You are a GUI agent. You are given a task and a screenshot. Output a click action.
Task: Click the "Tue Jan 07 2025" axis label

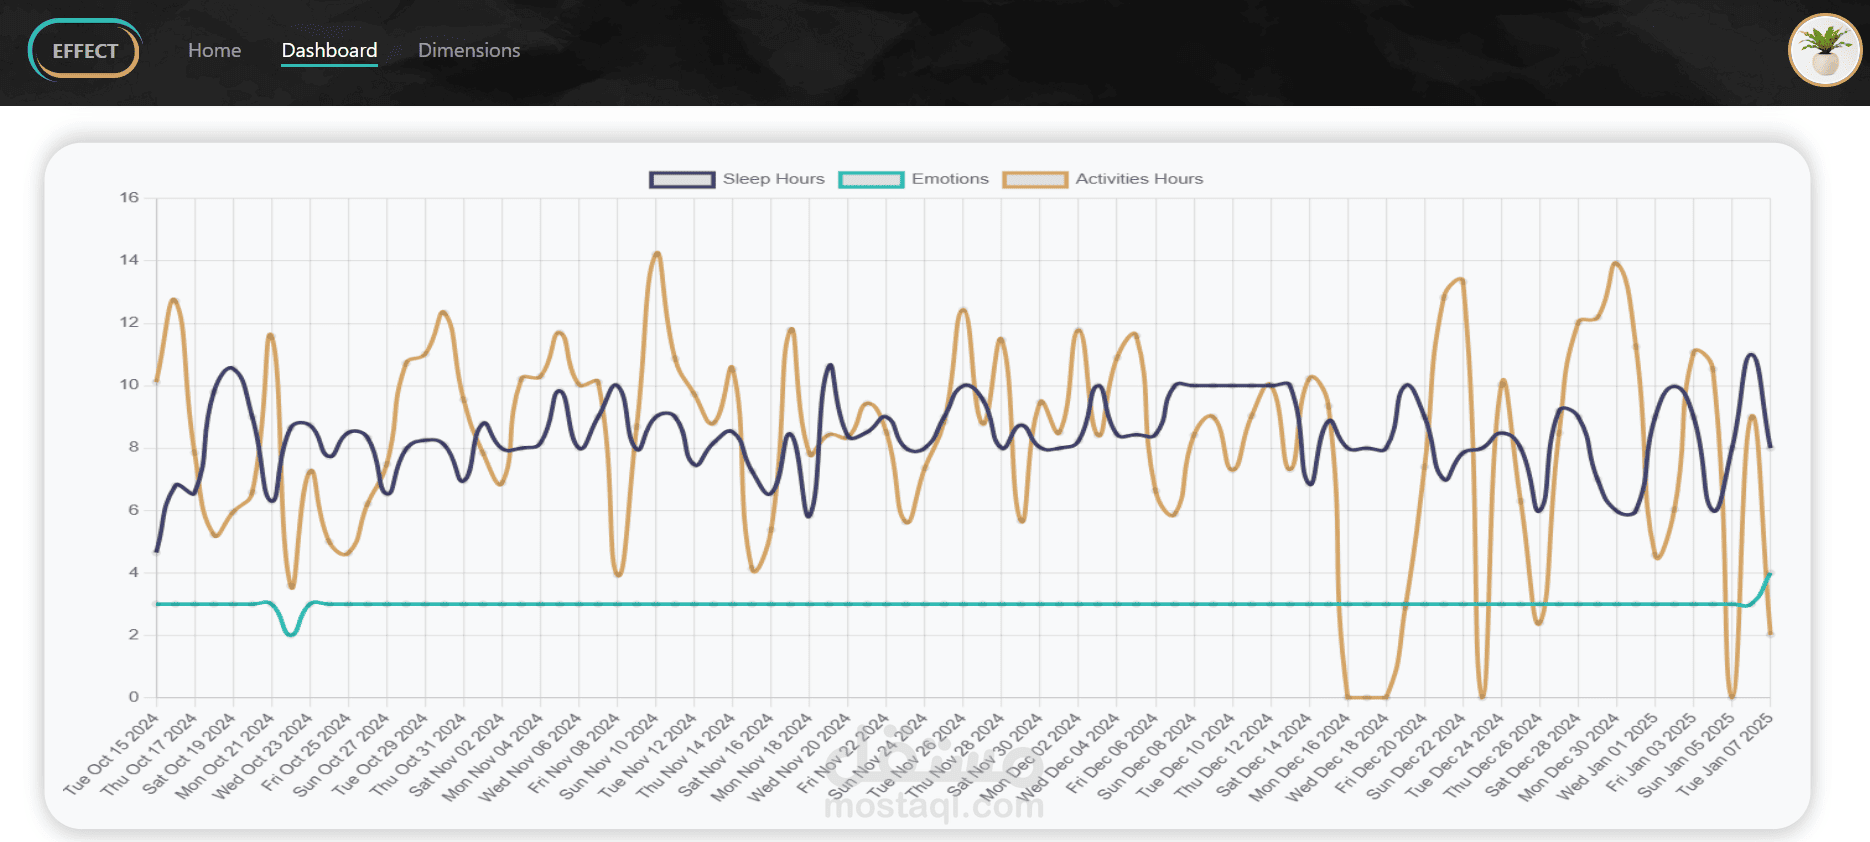(1726, 753)
